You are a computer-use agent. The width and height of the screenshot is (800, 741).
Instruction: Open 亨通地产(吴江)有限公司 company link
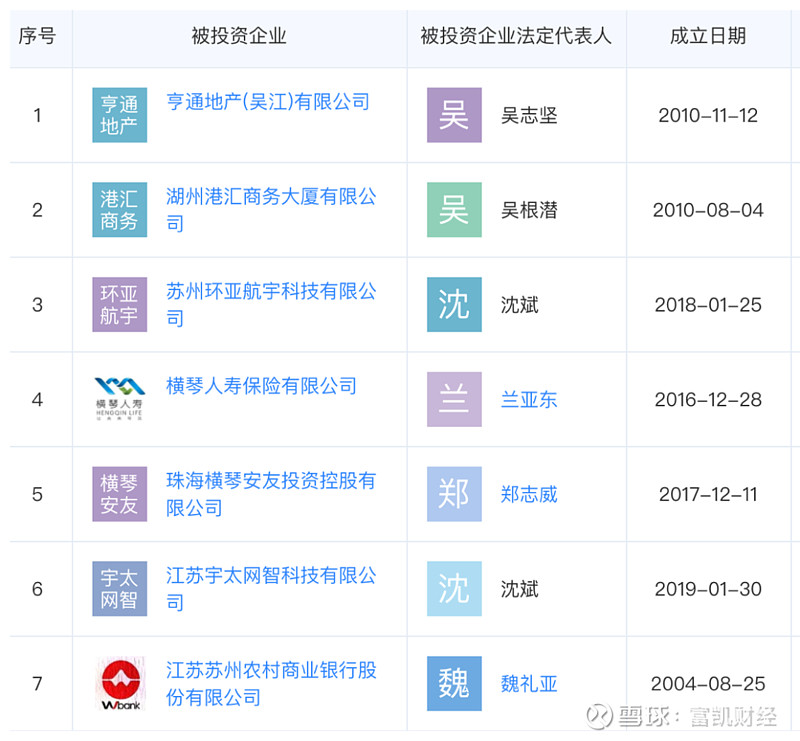click(268, 101)
